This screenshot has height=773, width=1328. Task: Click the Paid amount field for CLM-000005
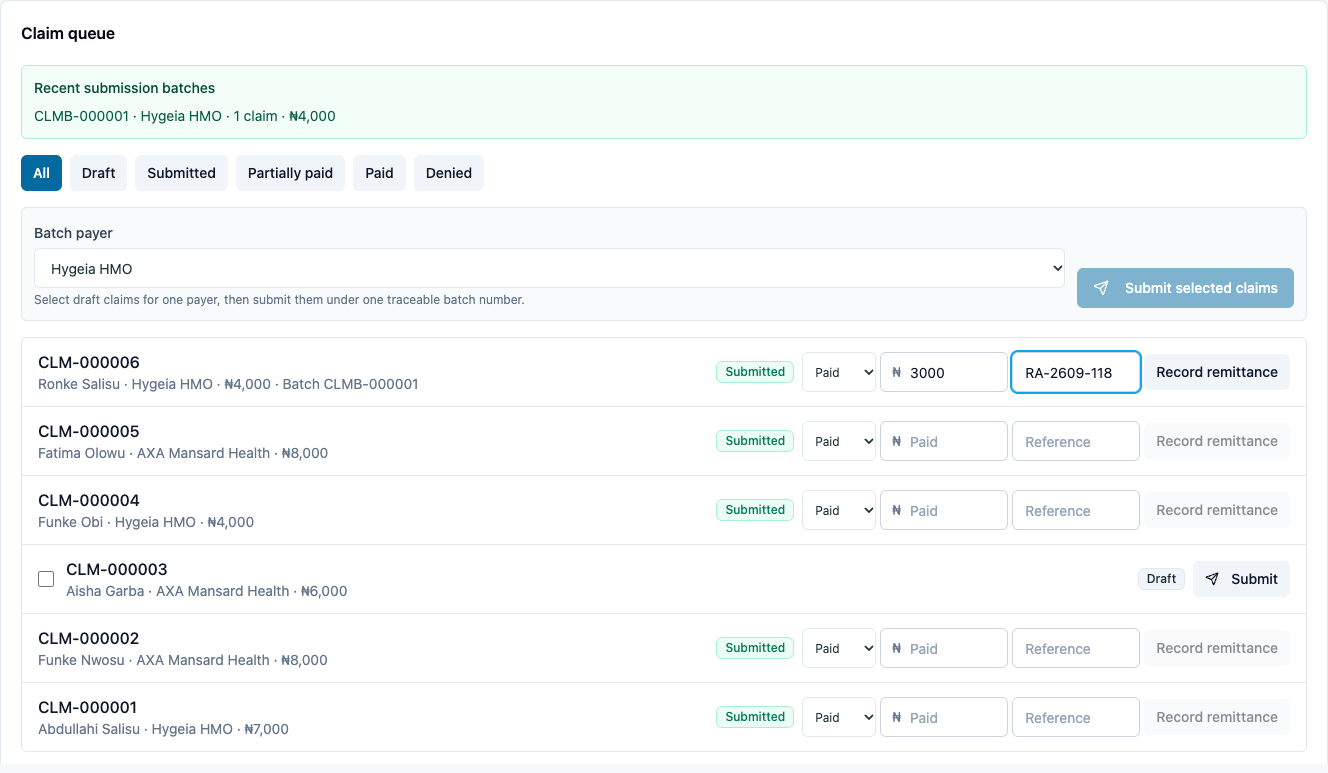pos(944,441)
